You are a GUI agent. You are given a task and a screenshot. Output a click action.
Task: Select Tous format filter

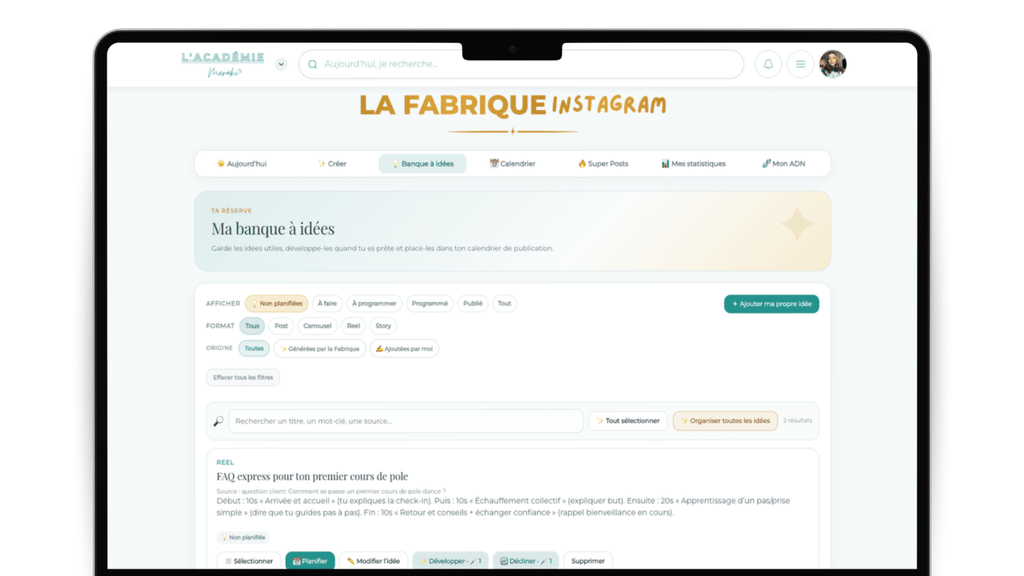(252, 326)
